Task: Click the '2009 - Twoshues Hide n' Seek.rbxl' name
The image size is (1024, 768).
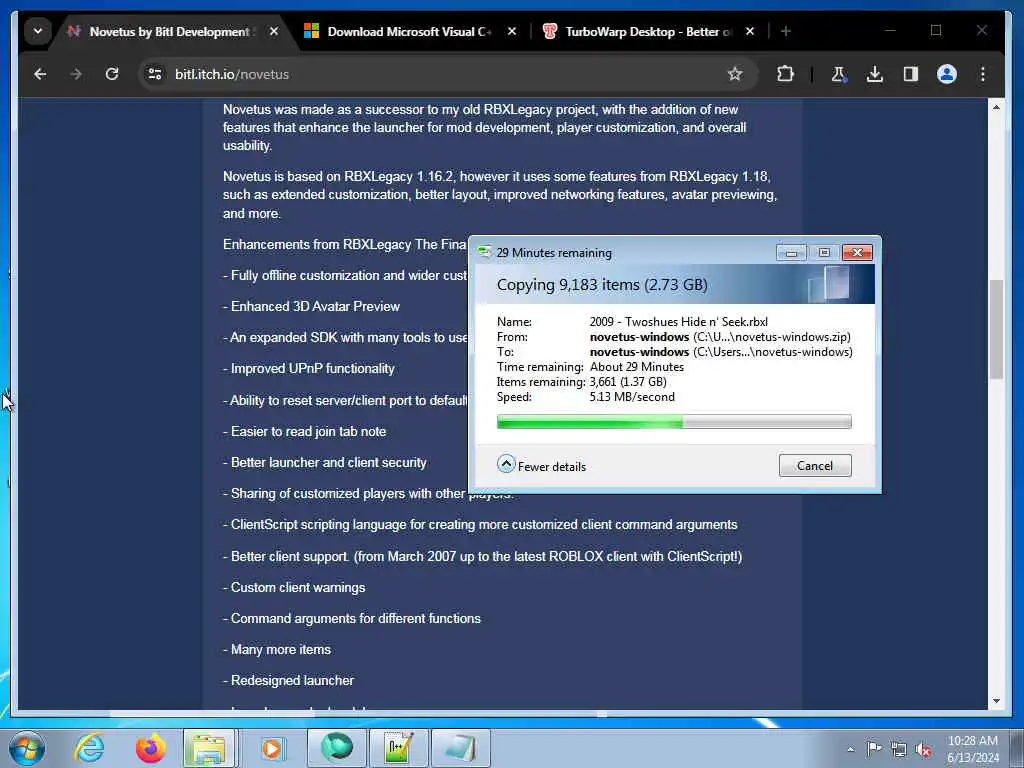Action: pyautogui.click(x=679, y=322)
